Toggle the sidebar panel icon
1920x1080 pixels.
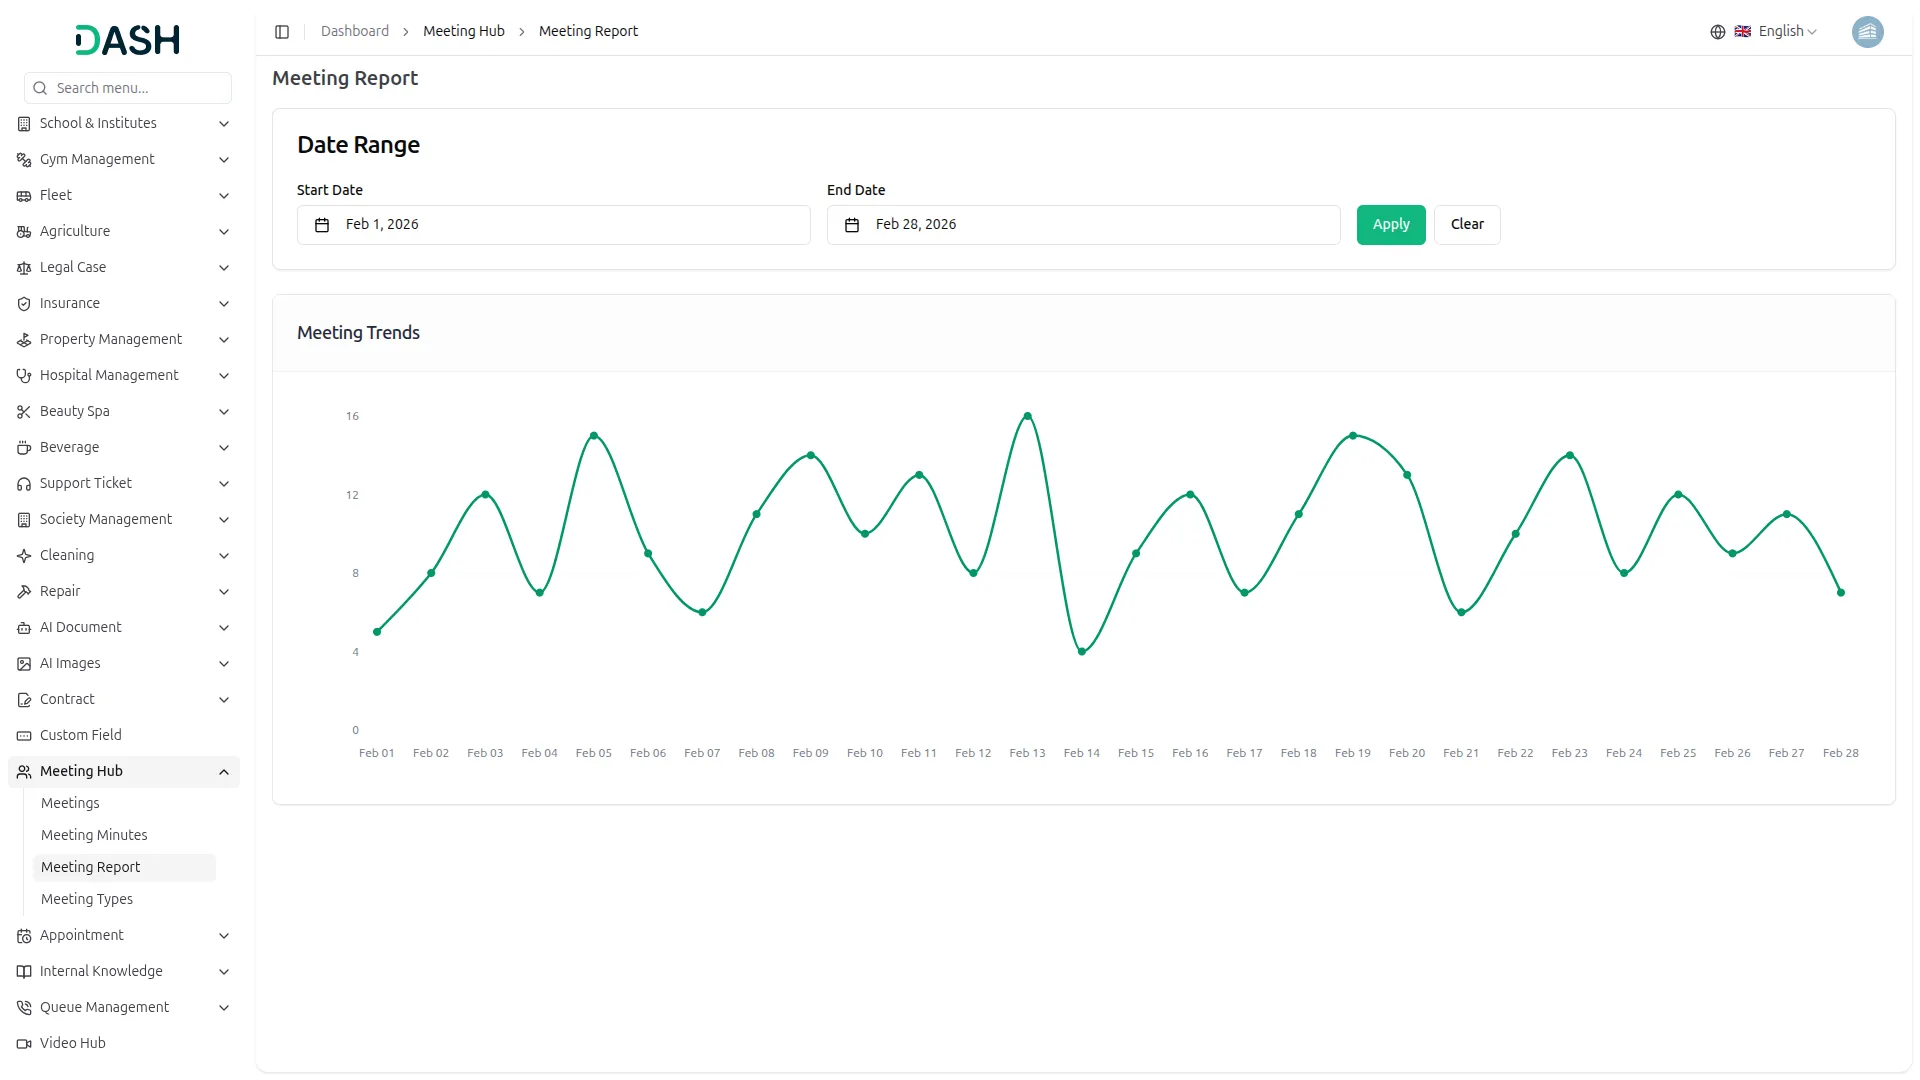coord(282,32)
